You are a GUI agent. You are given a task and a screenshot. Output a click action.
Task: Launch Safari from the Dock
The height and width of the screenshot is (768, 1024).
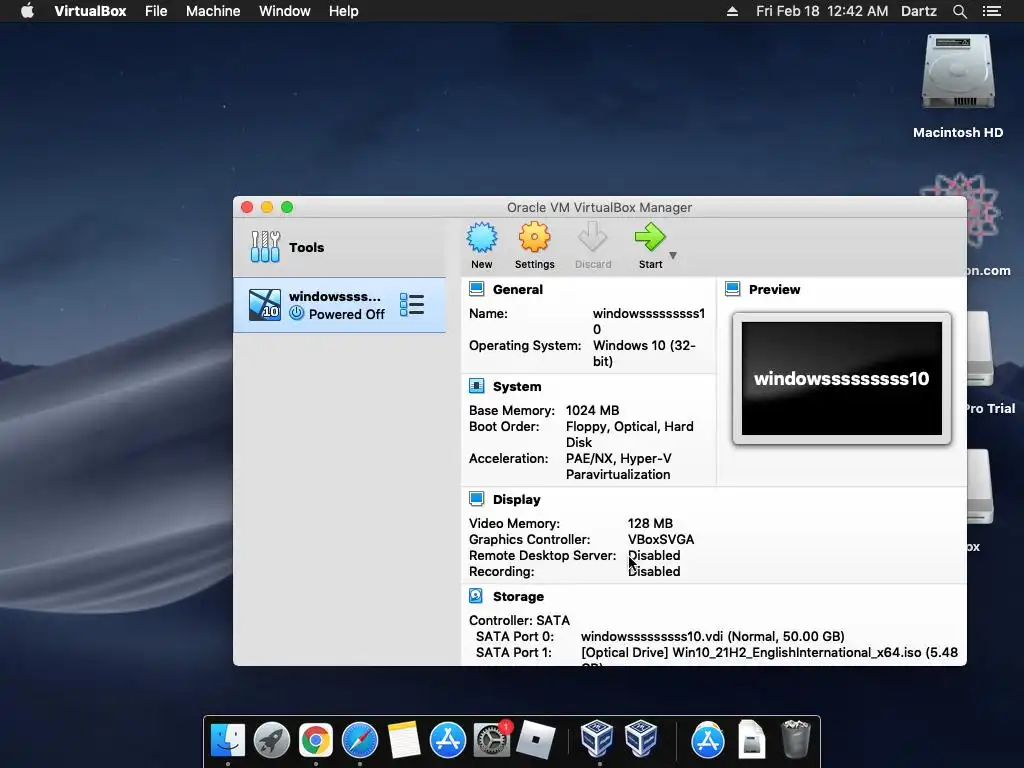pos(360,740)
